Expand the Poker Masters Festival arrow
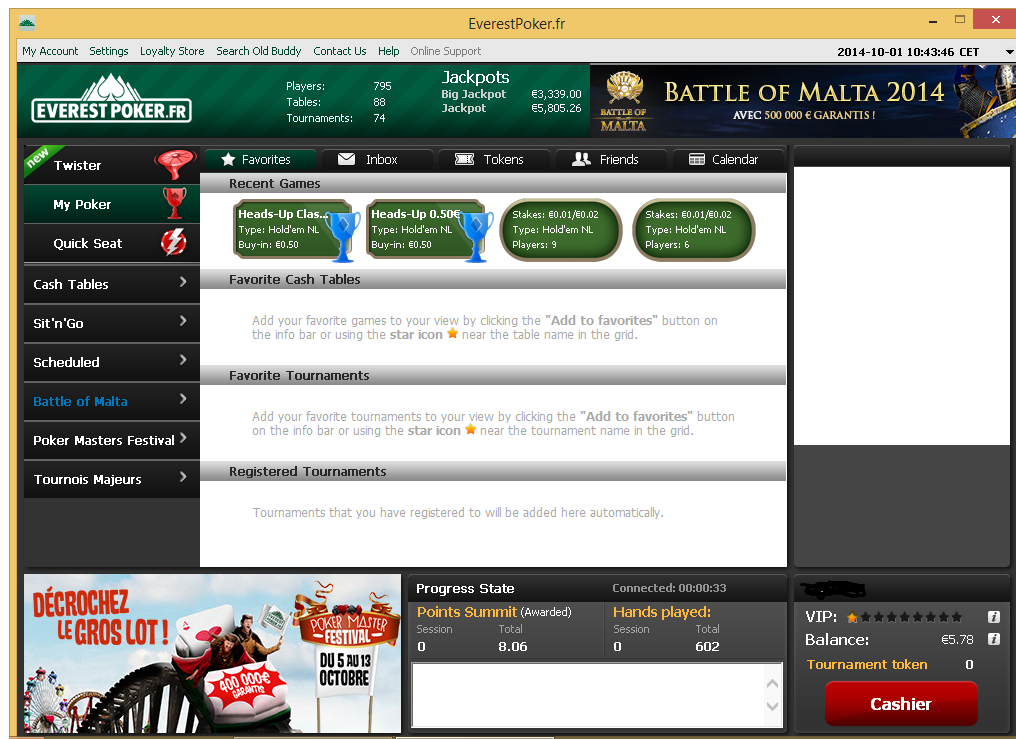Viewport: 1016px width, 739px height. click(x=183, y=438)
